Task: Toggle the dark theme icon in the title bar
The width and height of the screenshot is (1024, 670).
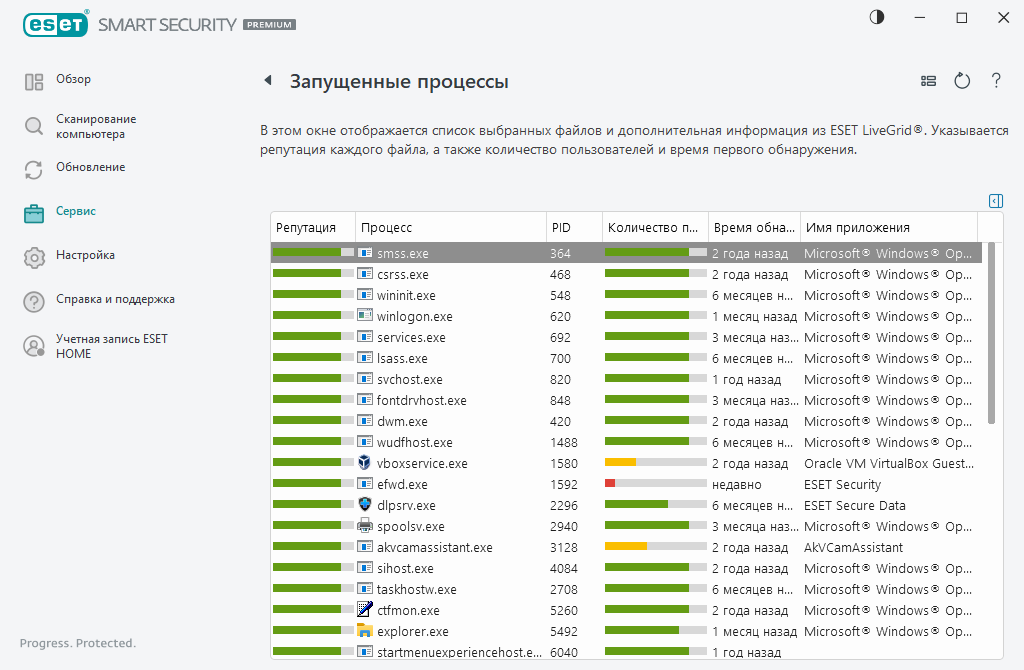Action: (x=876, y=17)
